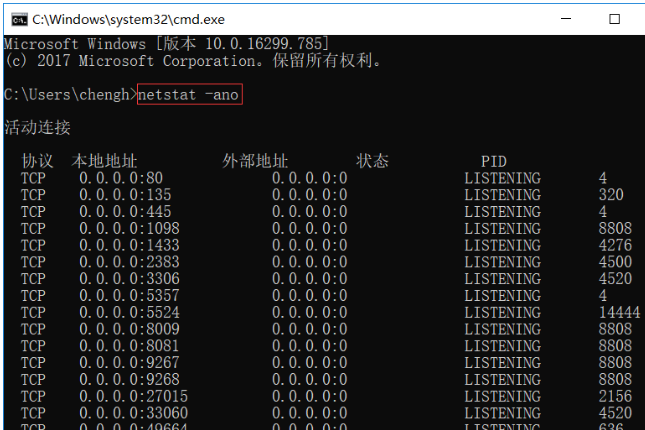Click local address 0.0.0.0:3306

pyautogui.click(x=129, y=279)
